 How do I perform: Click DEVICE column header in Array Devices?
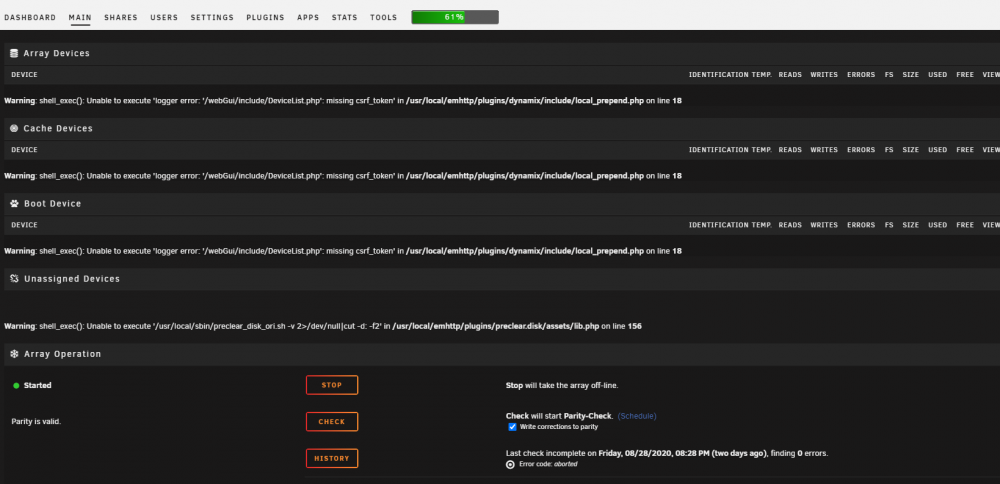[24, 75]
